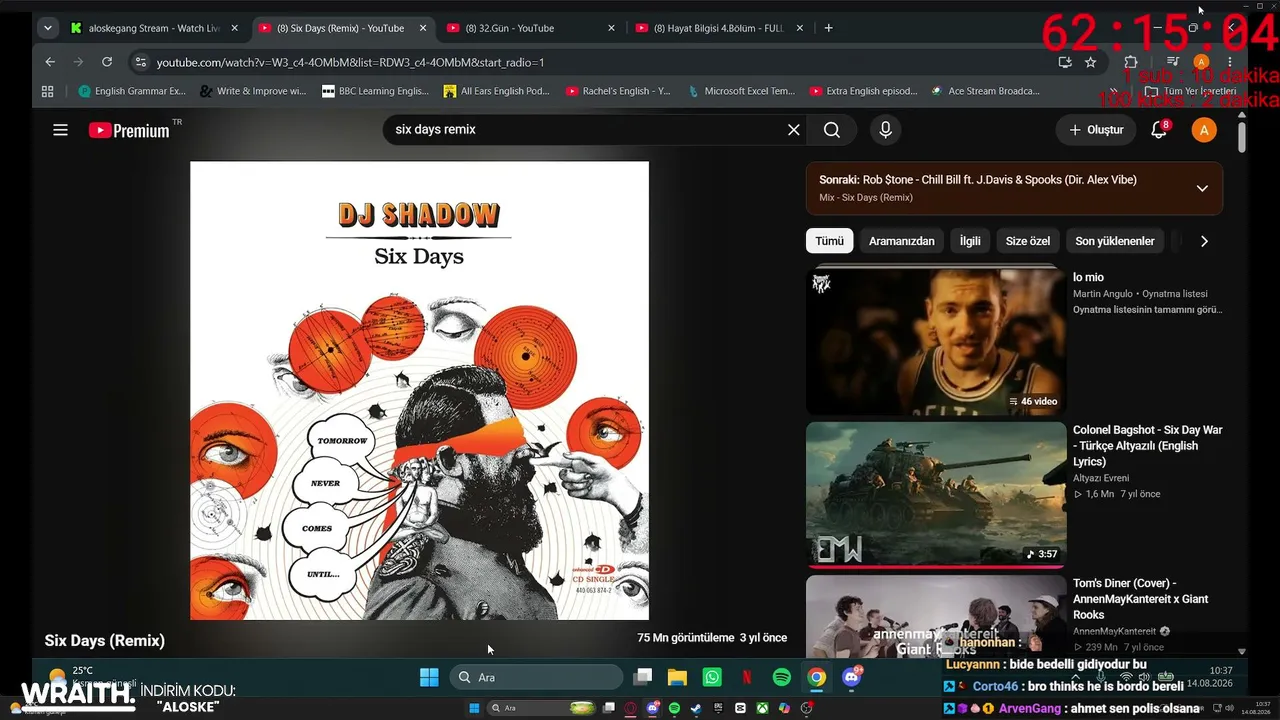The image size is (1280, 720).
Task: Clear the search box with X
Action: [794, 130]
